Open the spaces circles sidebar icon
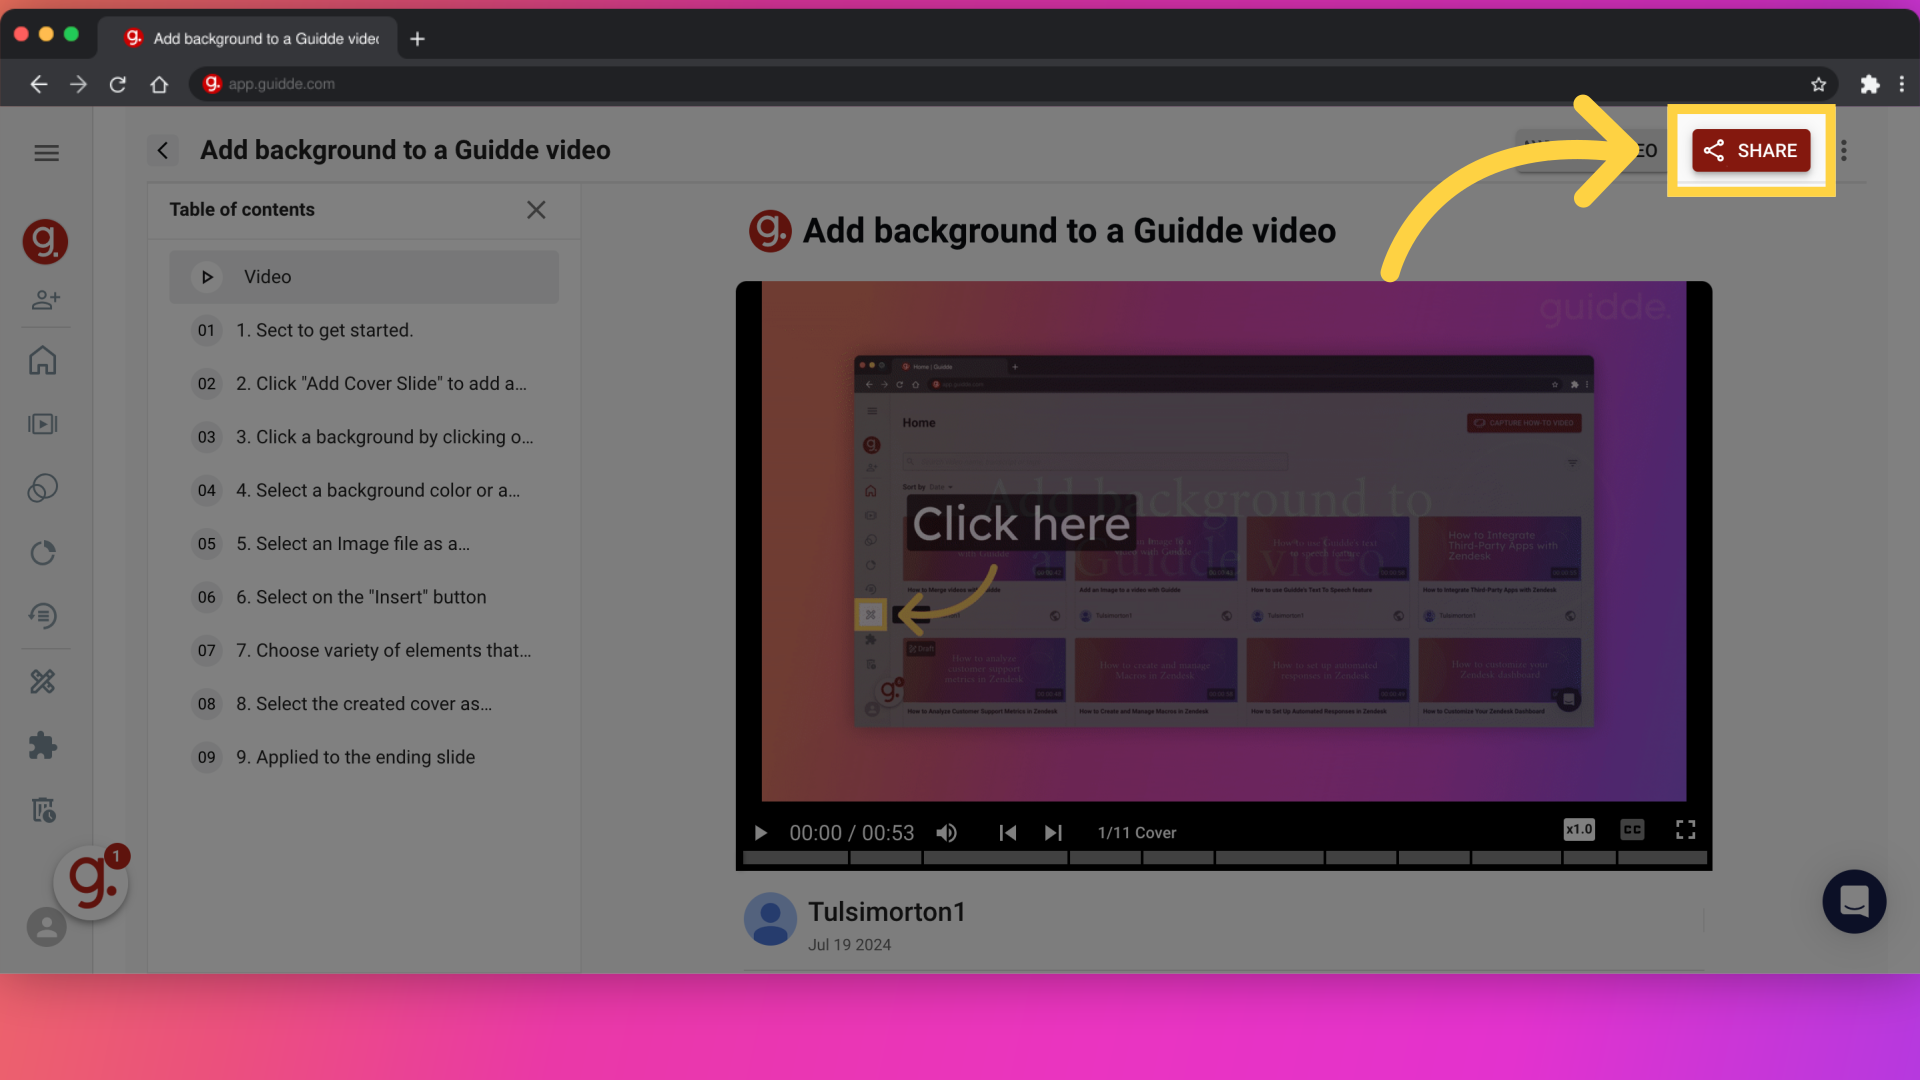The height and width of the screenshot is (1080, 1920). pyautogui.click(x=43, y=488)
